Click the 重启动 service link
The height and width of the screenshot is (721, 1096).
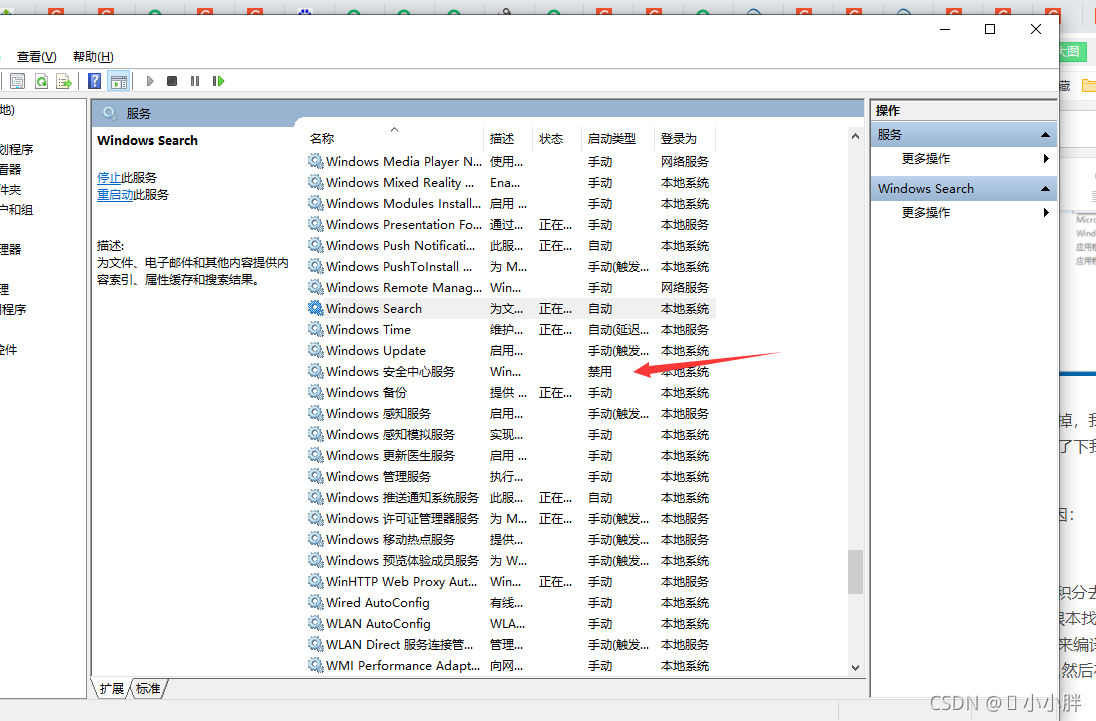115,195
